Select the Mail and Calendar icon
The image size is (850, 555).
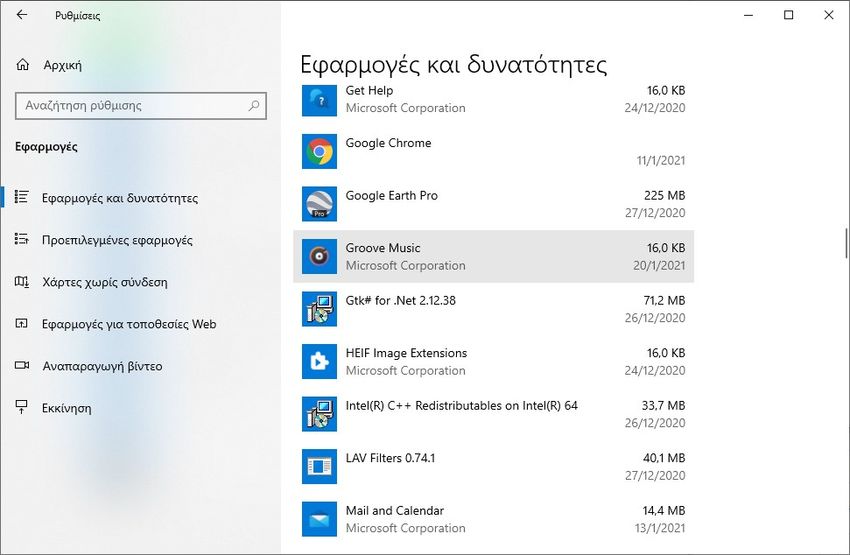pyautogui.click(x=319, y=519)
